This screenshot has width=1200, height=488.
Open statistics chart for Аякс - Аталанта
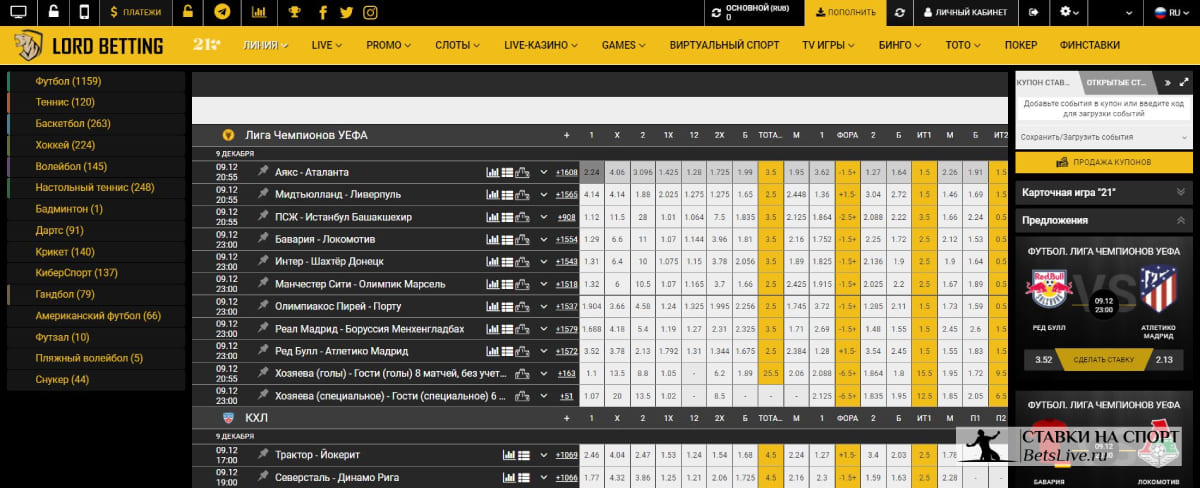pyautogui.click(x=492, y=172)
